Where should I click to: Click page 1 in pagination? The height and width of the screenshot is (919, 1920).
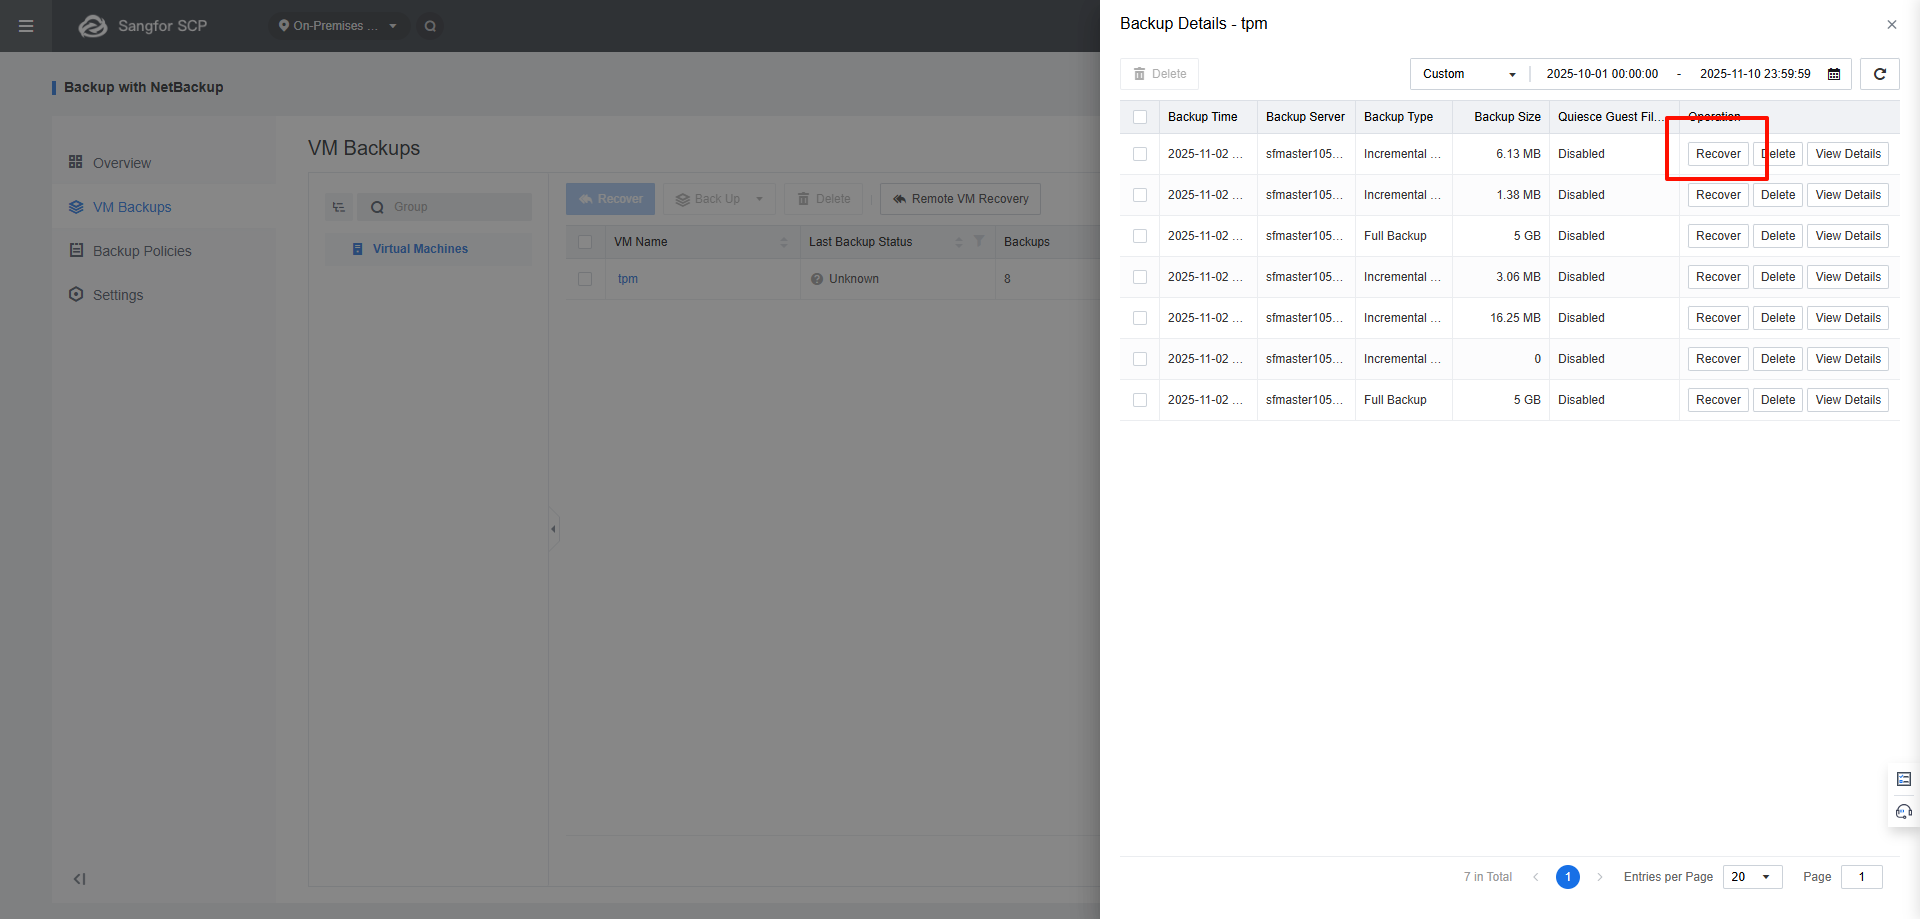pyautogui.click(x=1568, y=877)
